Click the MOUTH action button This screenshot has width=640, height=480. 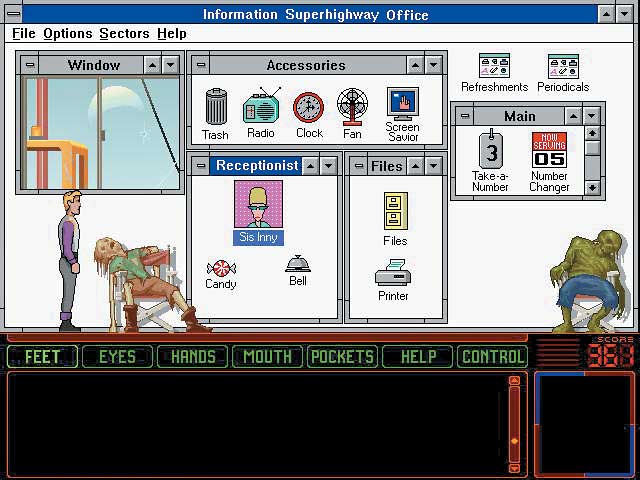click(x=267, y=356)
